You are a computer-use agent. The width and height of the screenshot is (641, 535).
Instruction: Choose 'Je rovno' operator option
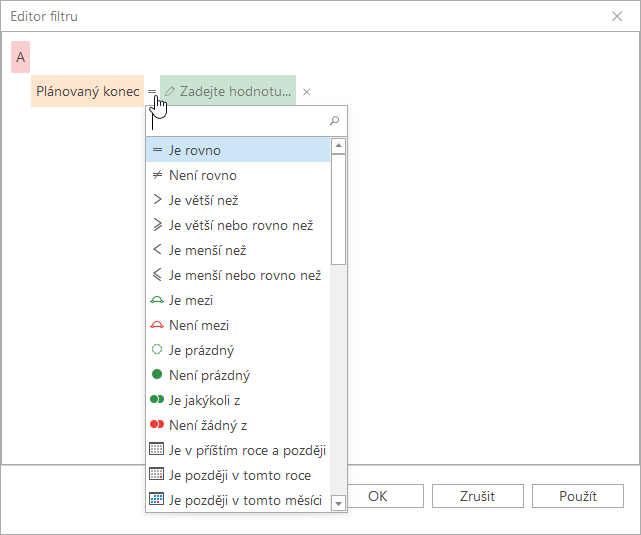(238, 150)
